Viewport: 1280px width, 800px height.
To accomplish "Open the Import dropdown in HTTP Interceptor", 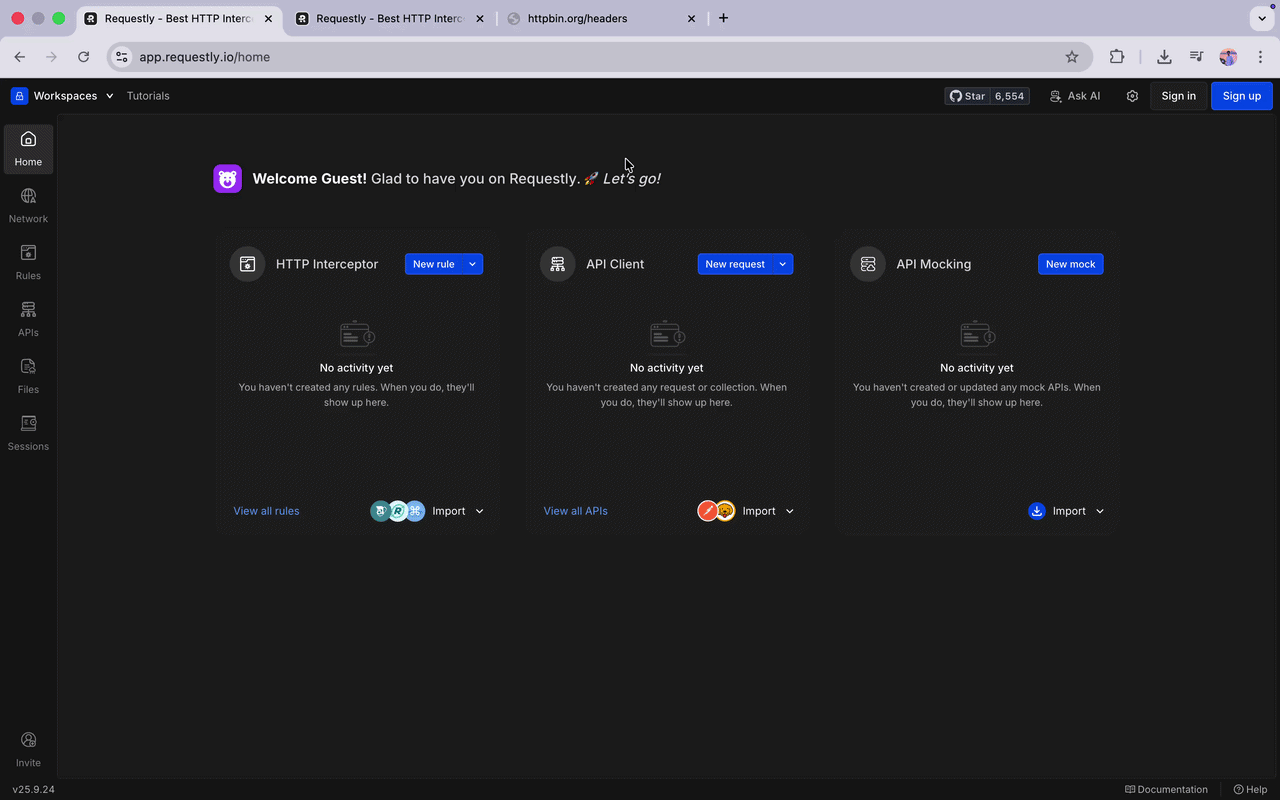I will [458, 511].
